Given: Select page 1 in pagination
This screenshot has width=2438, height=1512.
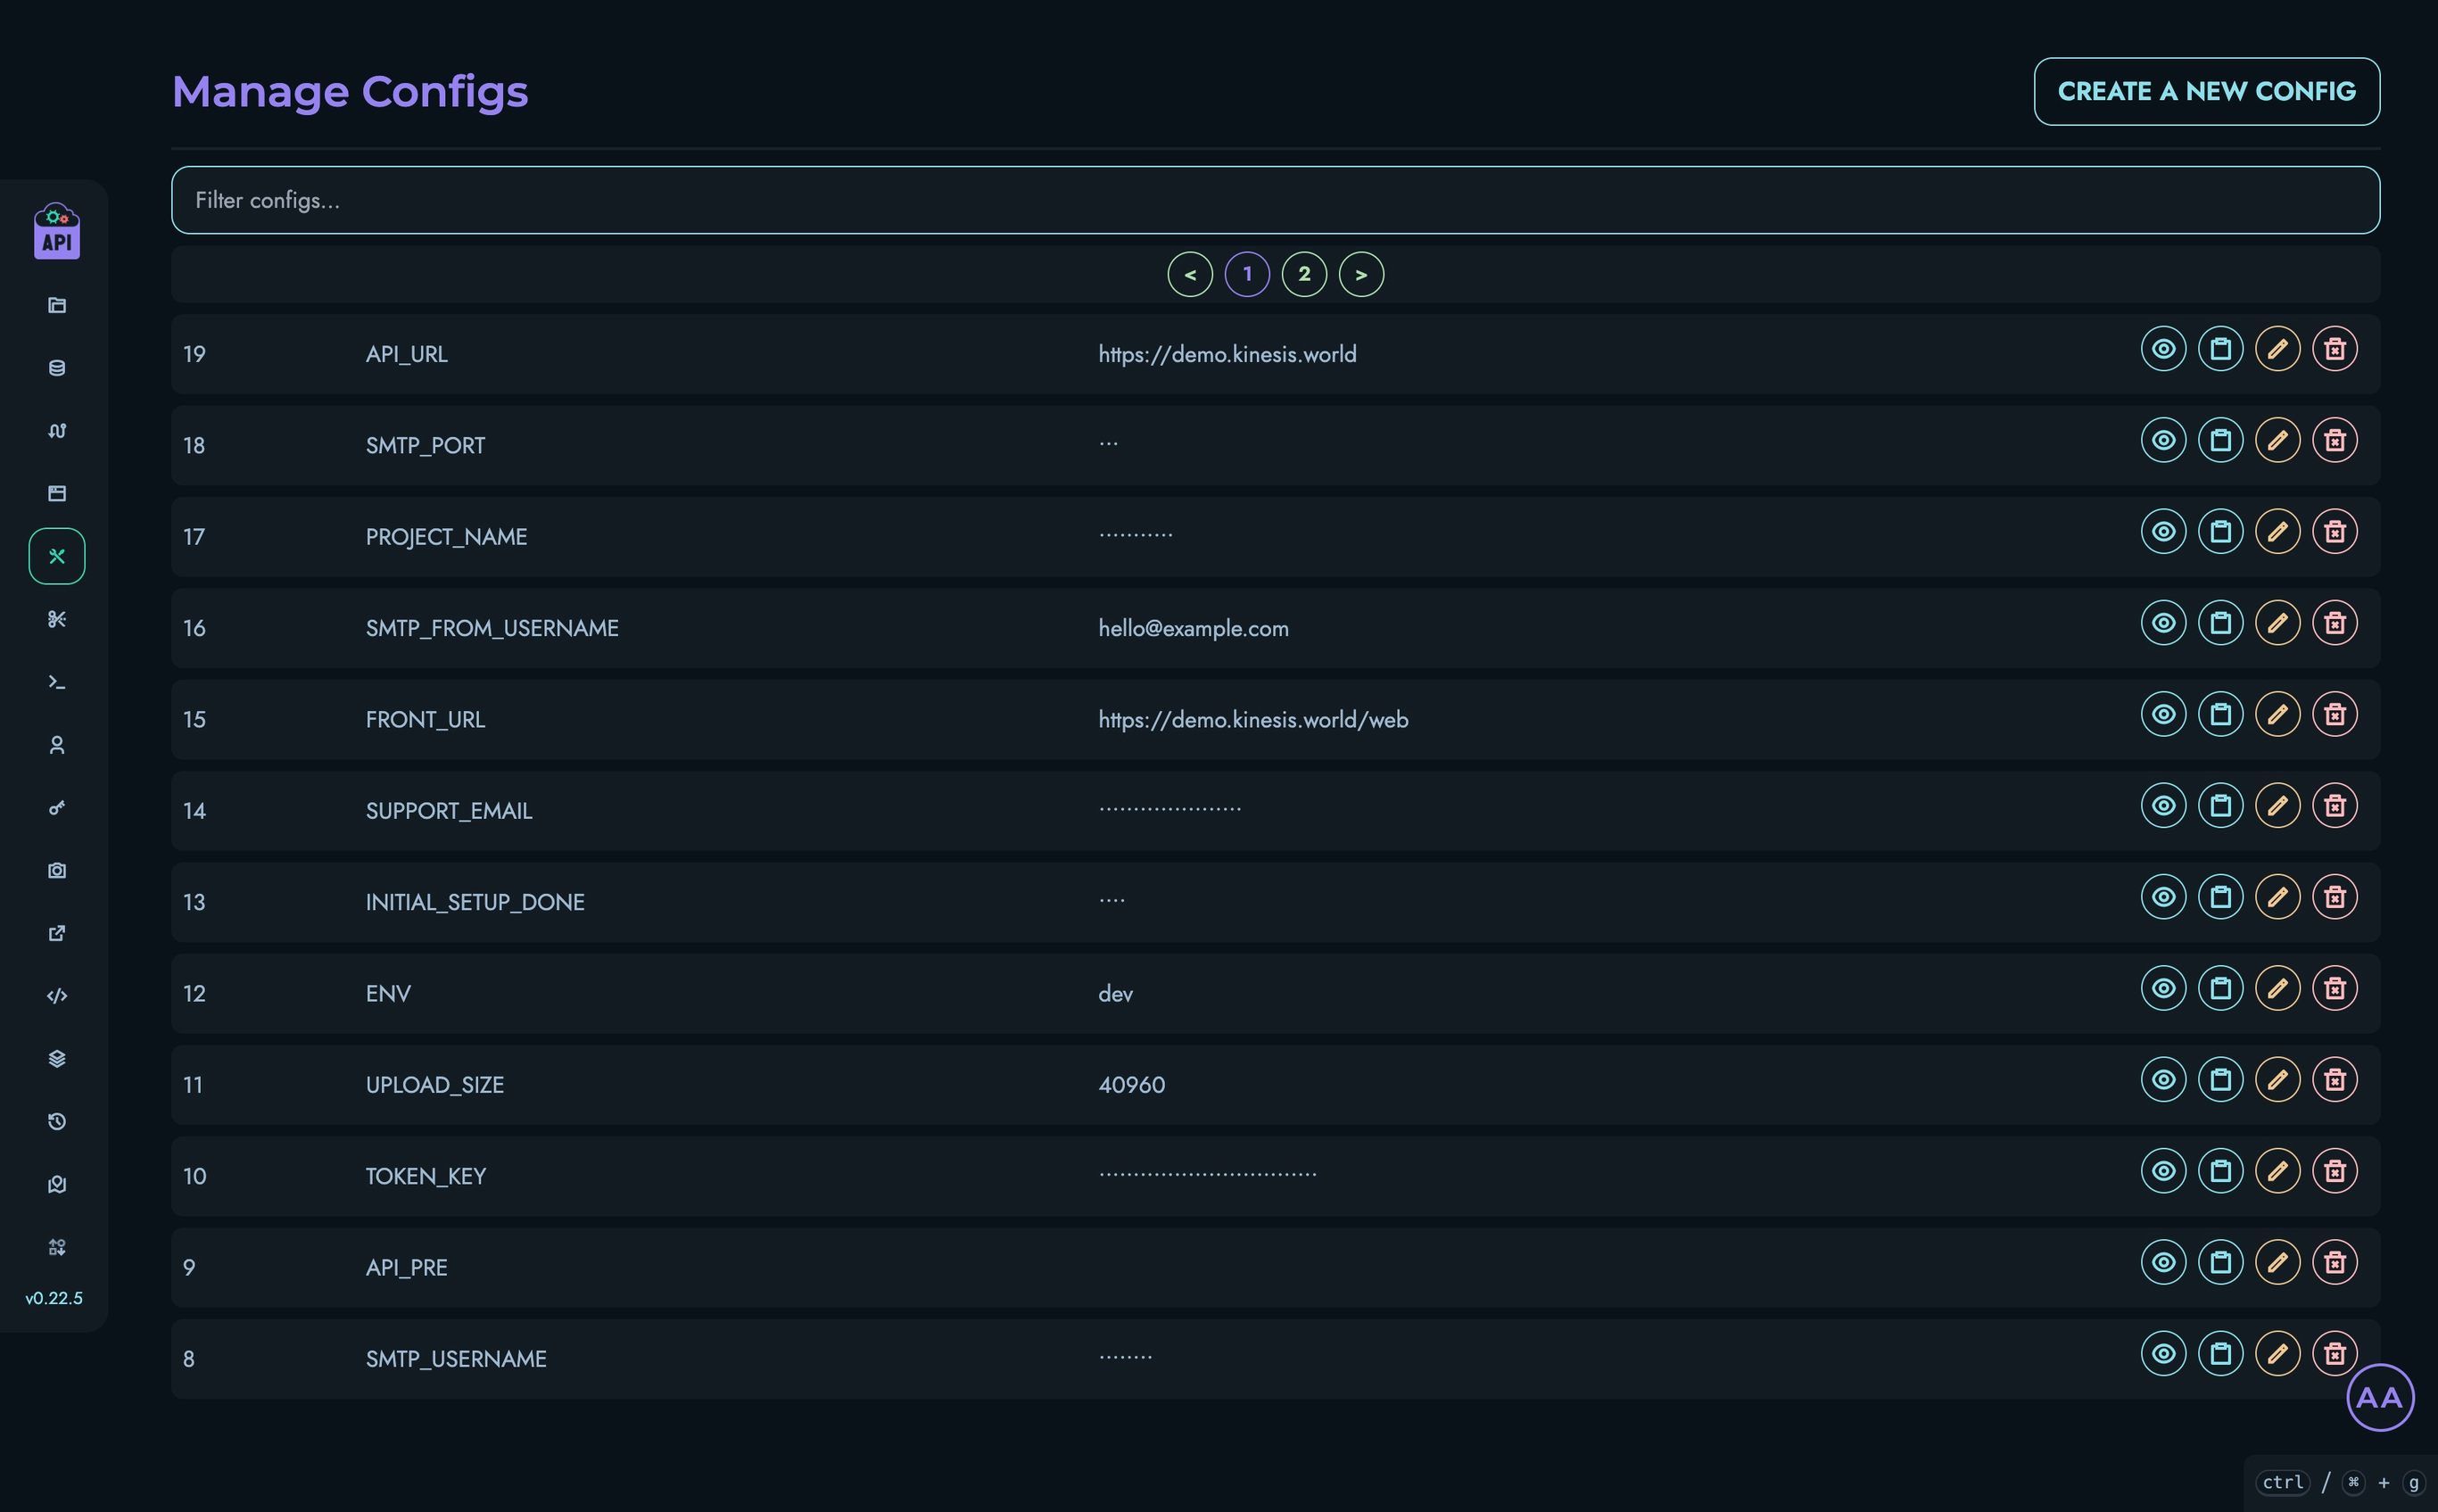Looking at the screenshot, I should 1247,274.
